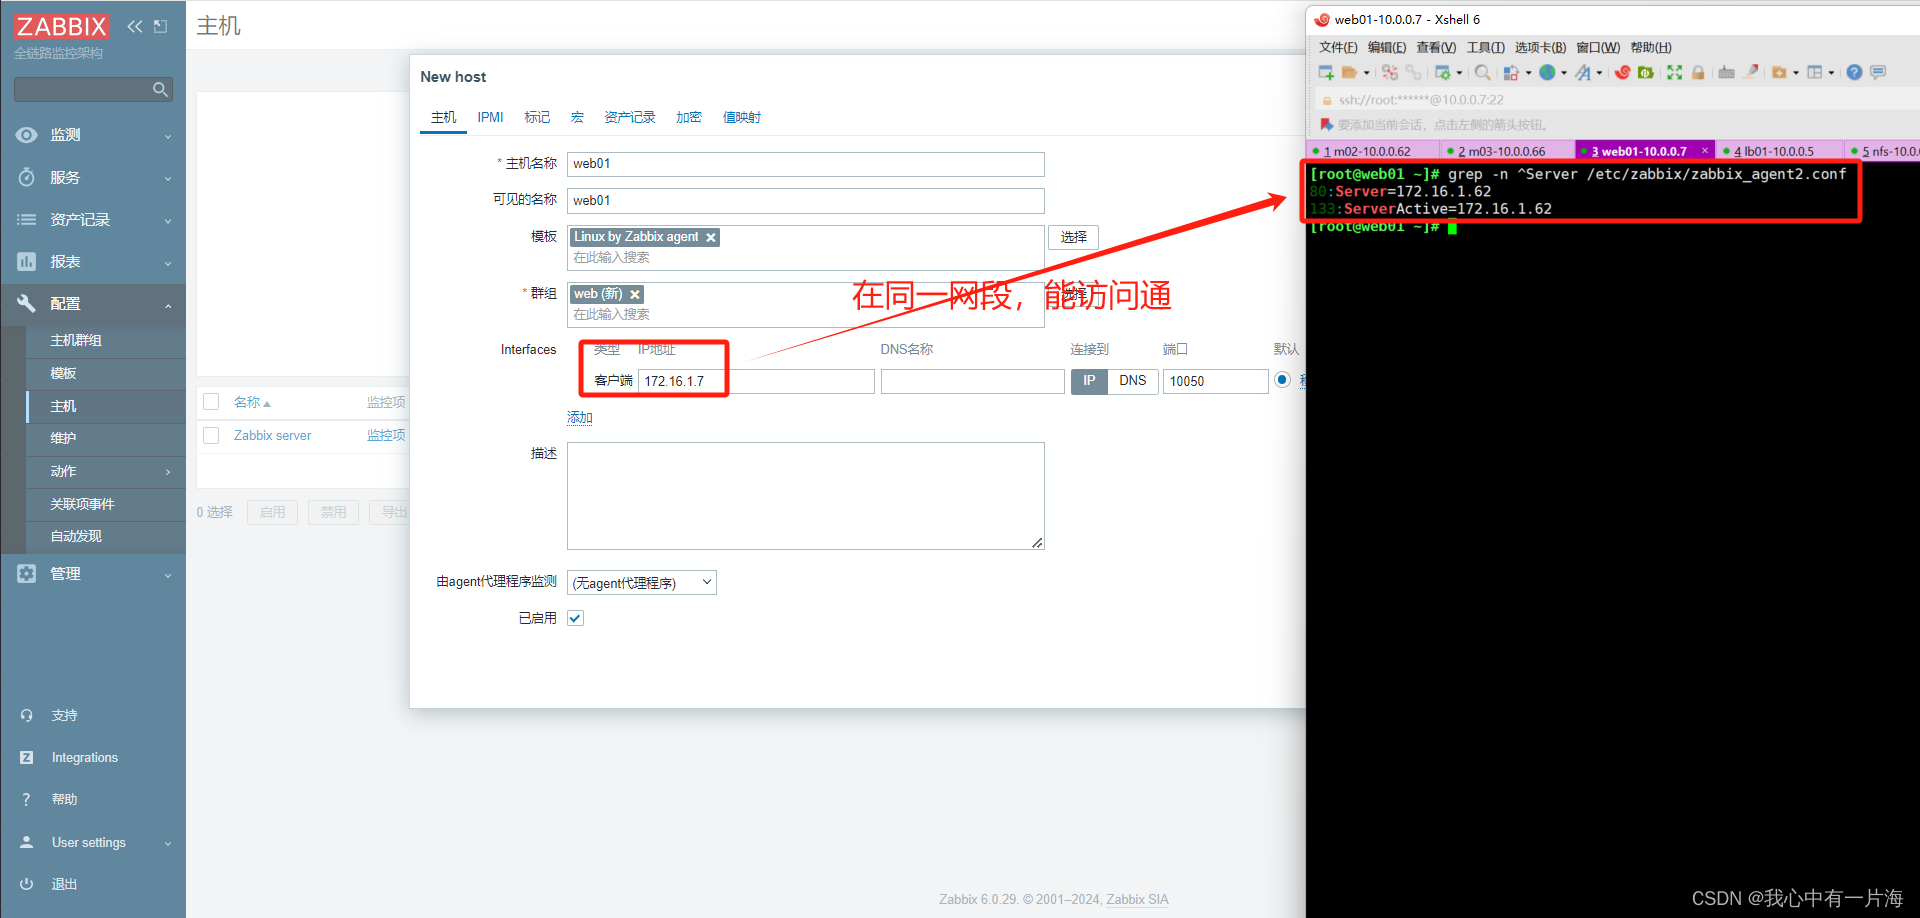Click the port 10050 field
Viewport: 1920px width, 918px height.
pyautogui.click(x=1216, y=381)
